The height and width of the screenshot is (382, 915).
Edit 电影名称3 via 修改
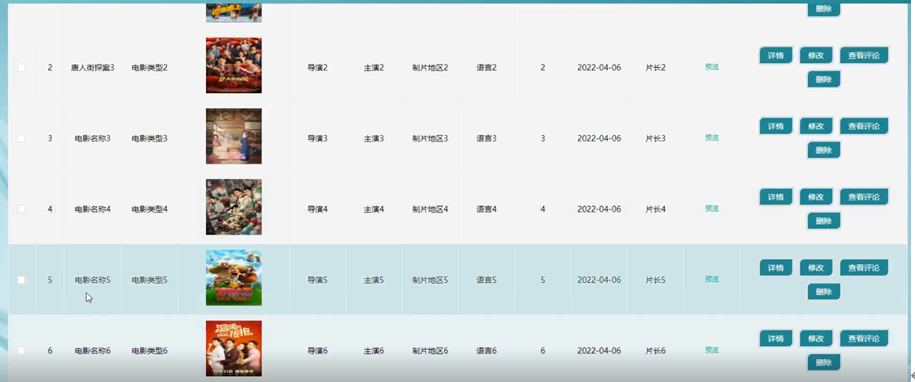(x=816, y=126)
